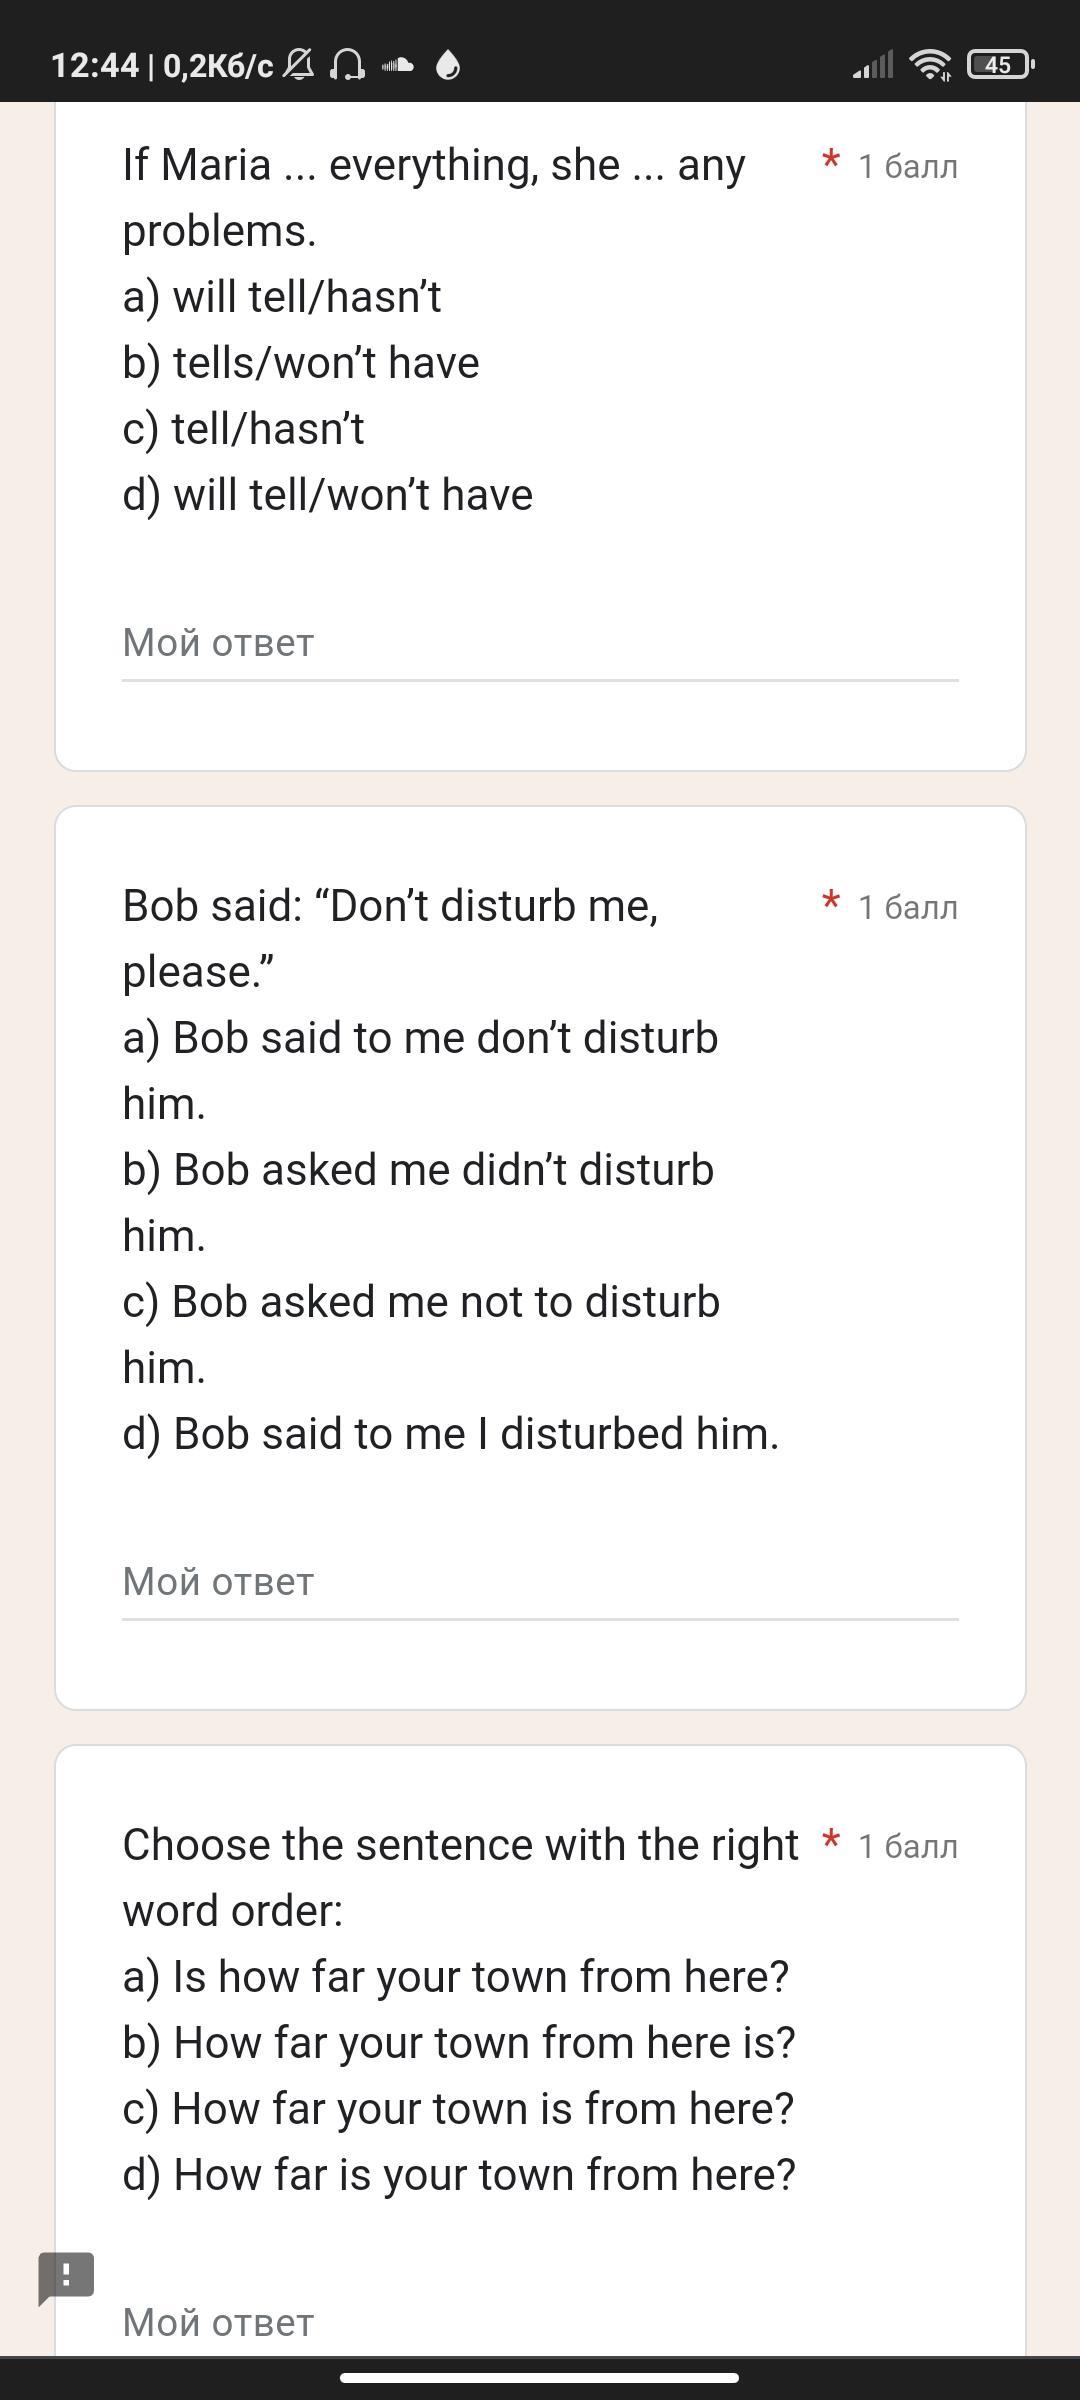Tap the water droplet status icon

tap(448, 66)
